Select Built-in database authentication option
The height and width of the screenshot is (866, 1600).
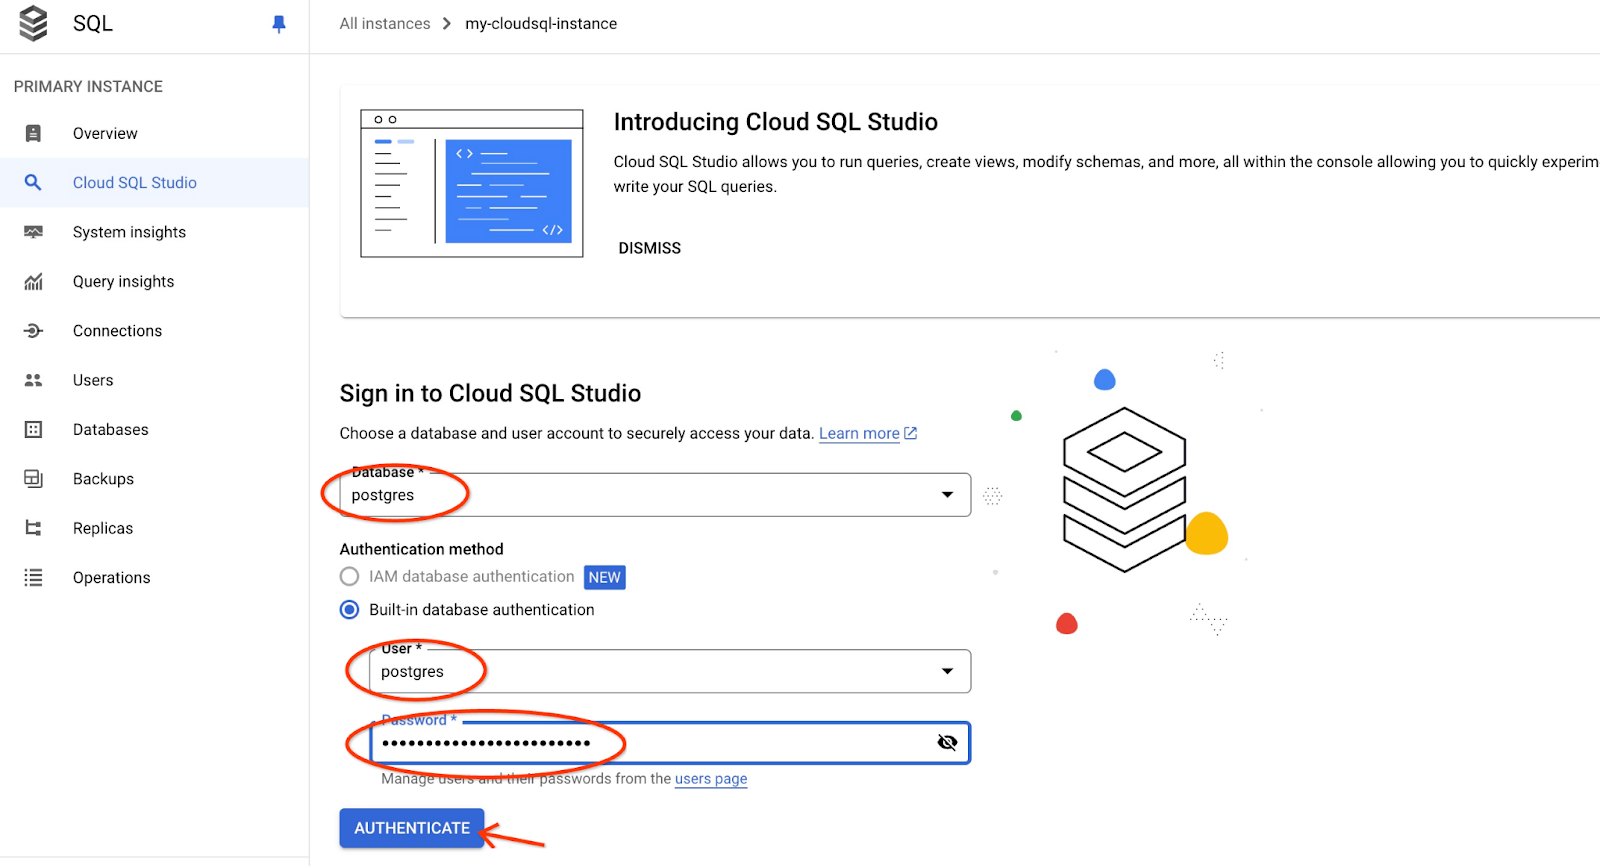point(349,610)
